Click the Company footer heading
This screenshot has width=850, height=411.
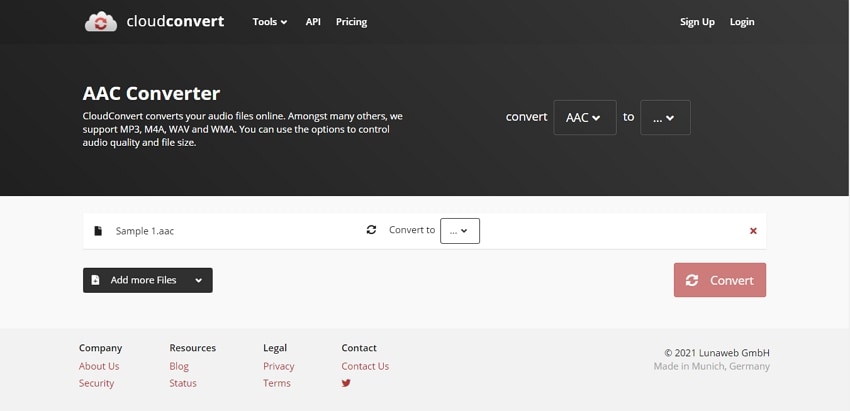click(100, 348)
